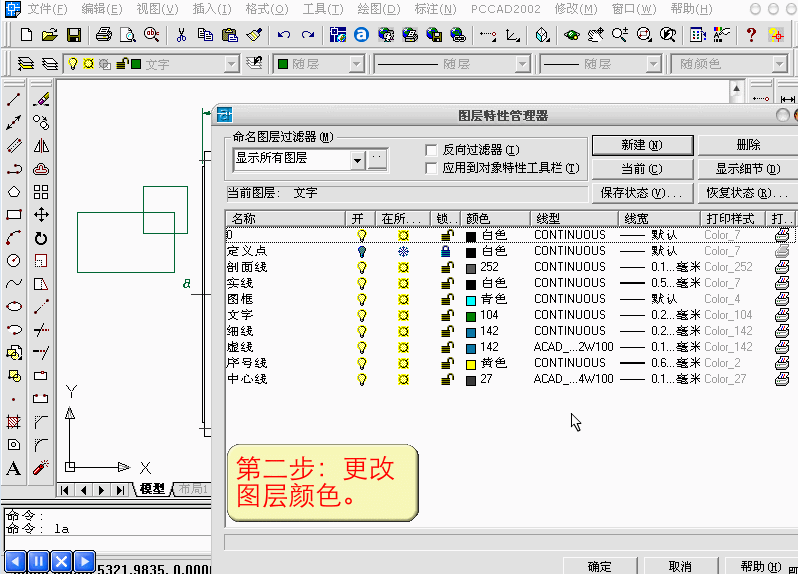This screenshot has width=798, height=574.
Task: Open the 编辑(E) menu
Action: (102, 9)
